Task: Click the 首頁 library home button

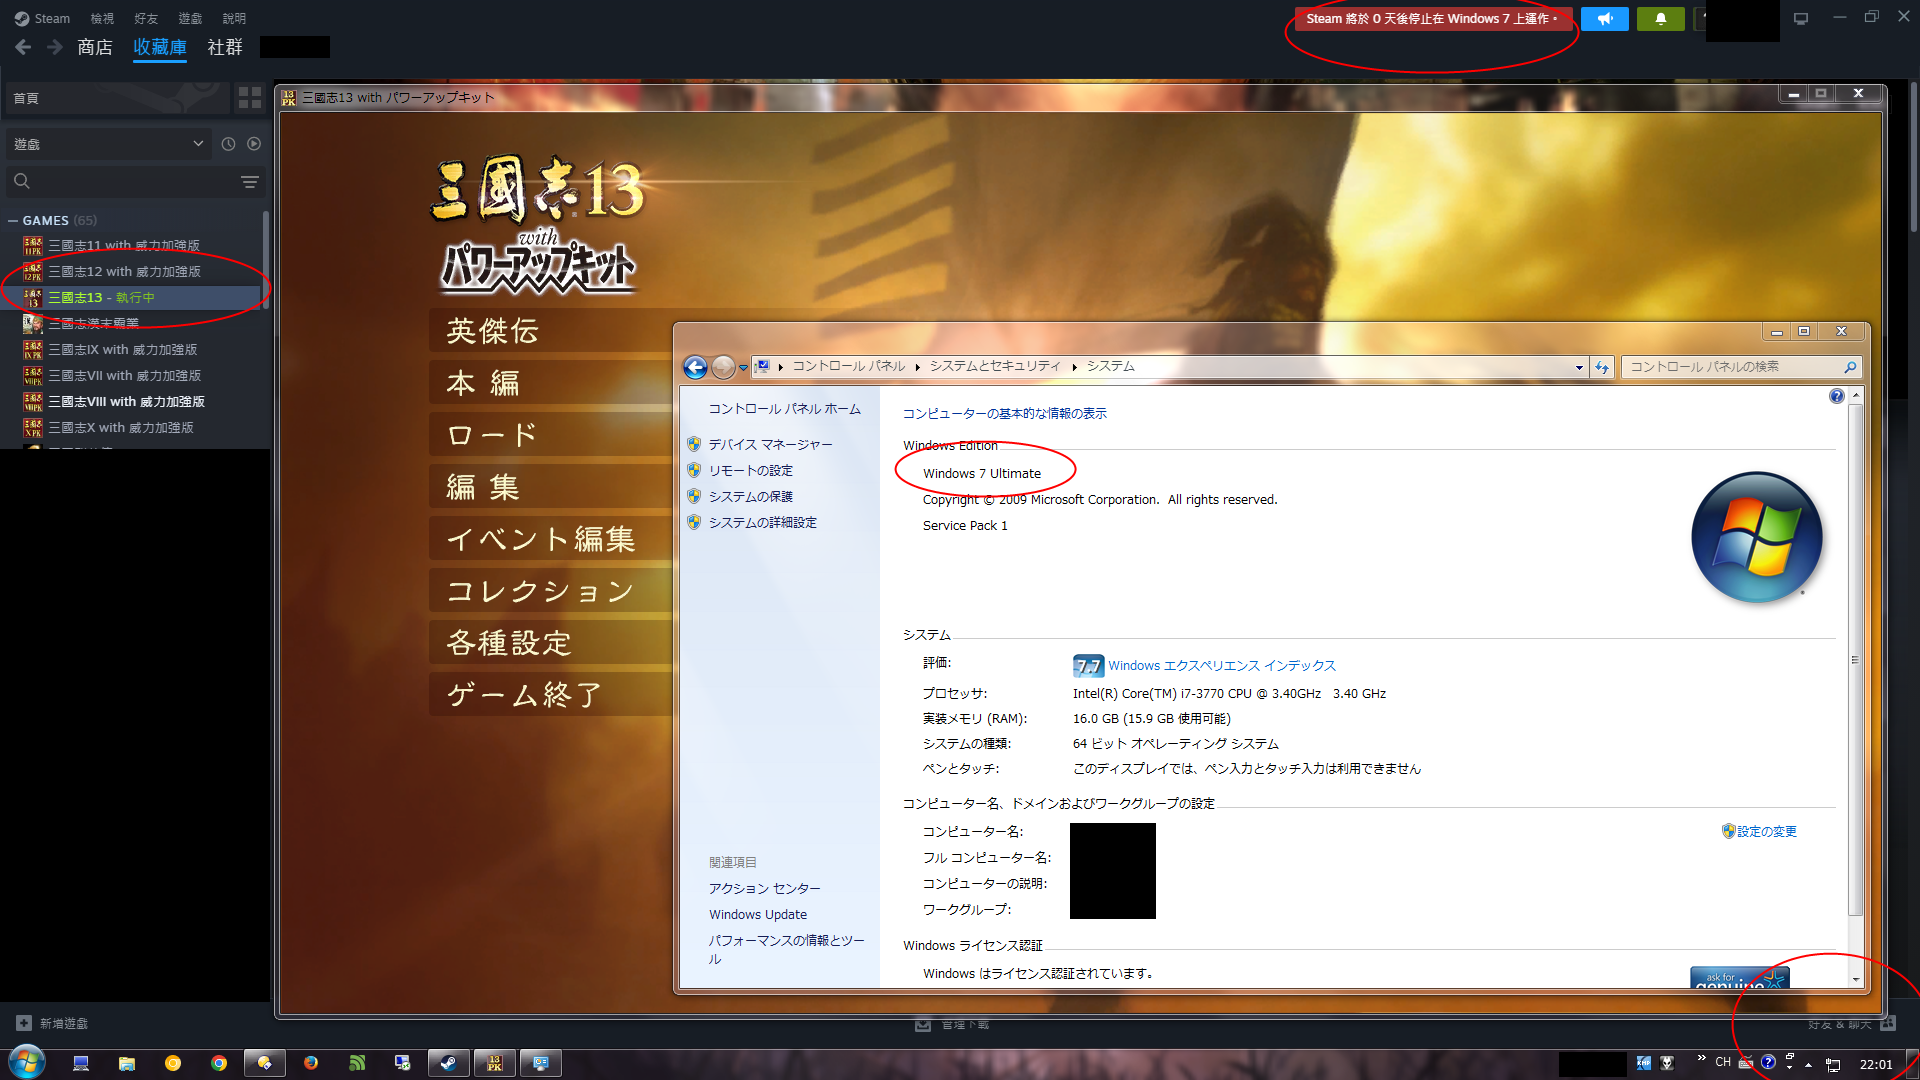Action: 117,98
